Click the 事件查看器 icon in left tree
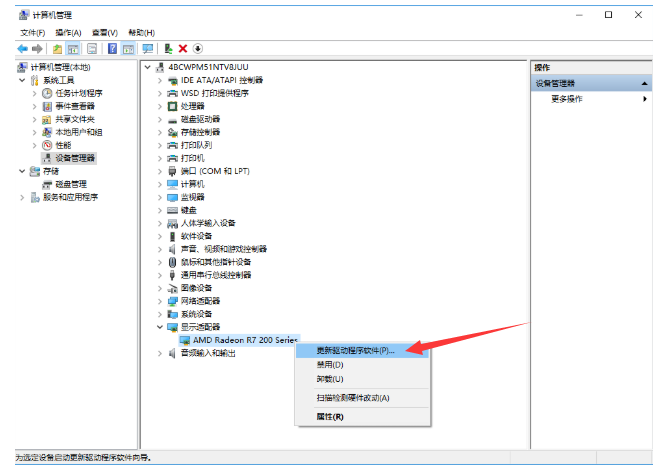664x474 pixels. 47,106
